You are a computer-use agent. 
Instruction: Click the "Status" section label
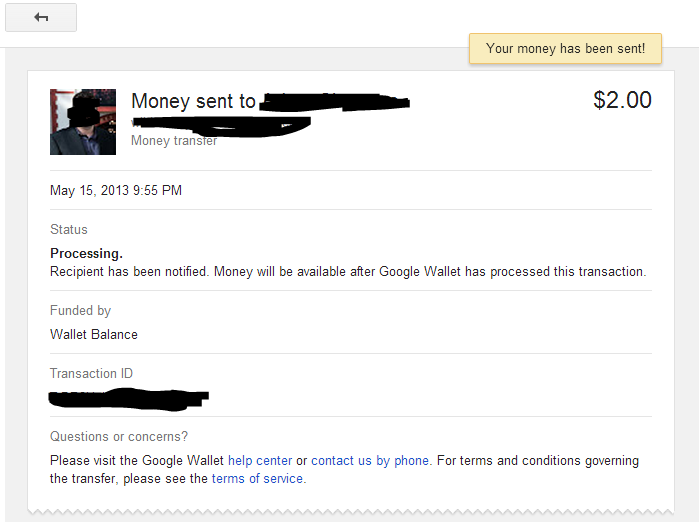pos(69,230)
